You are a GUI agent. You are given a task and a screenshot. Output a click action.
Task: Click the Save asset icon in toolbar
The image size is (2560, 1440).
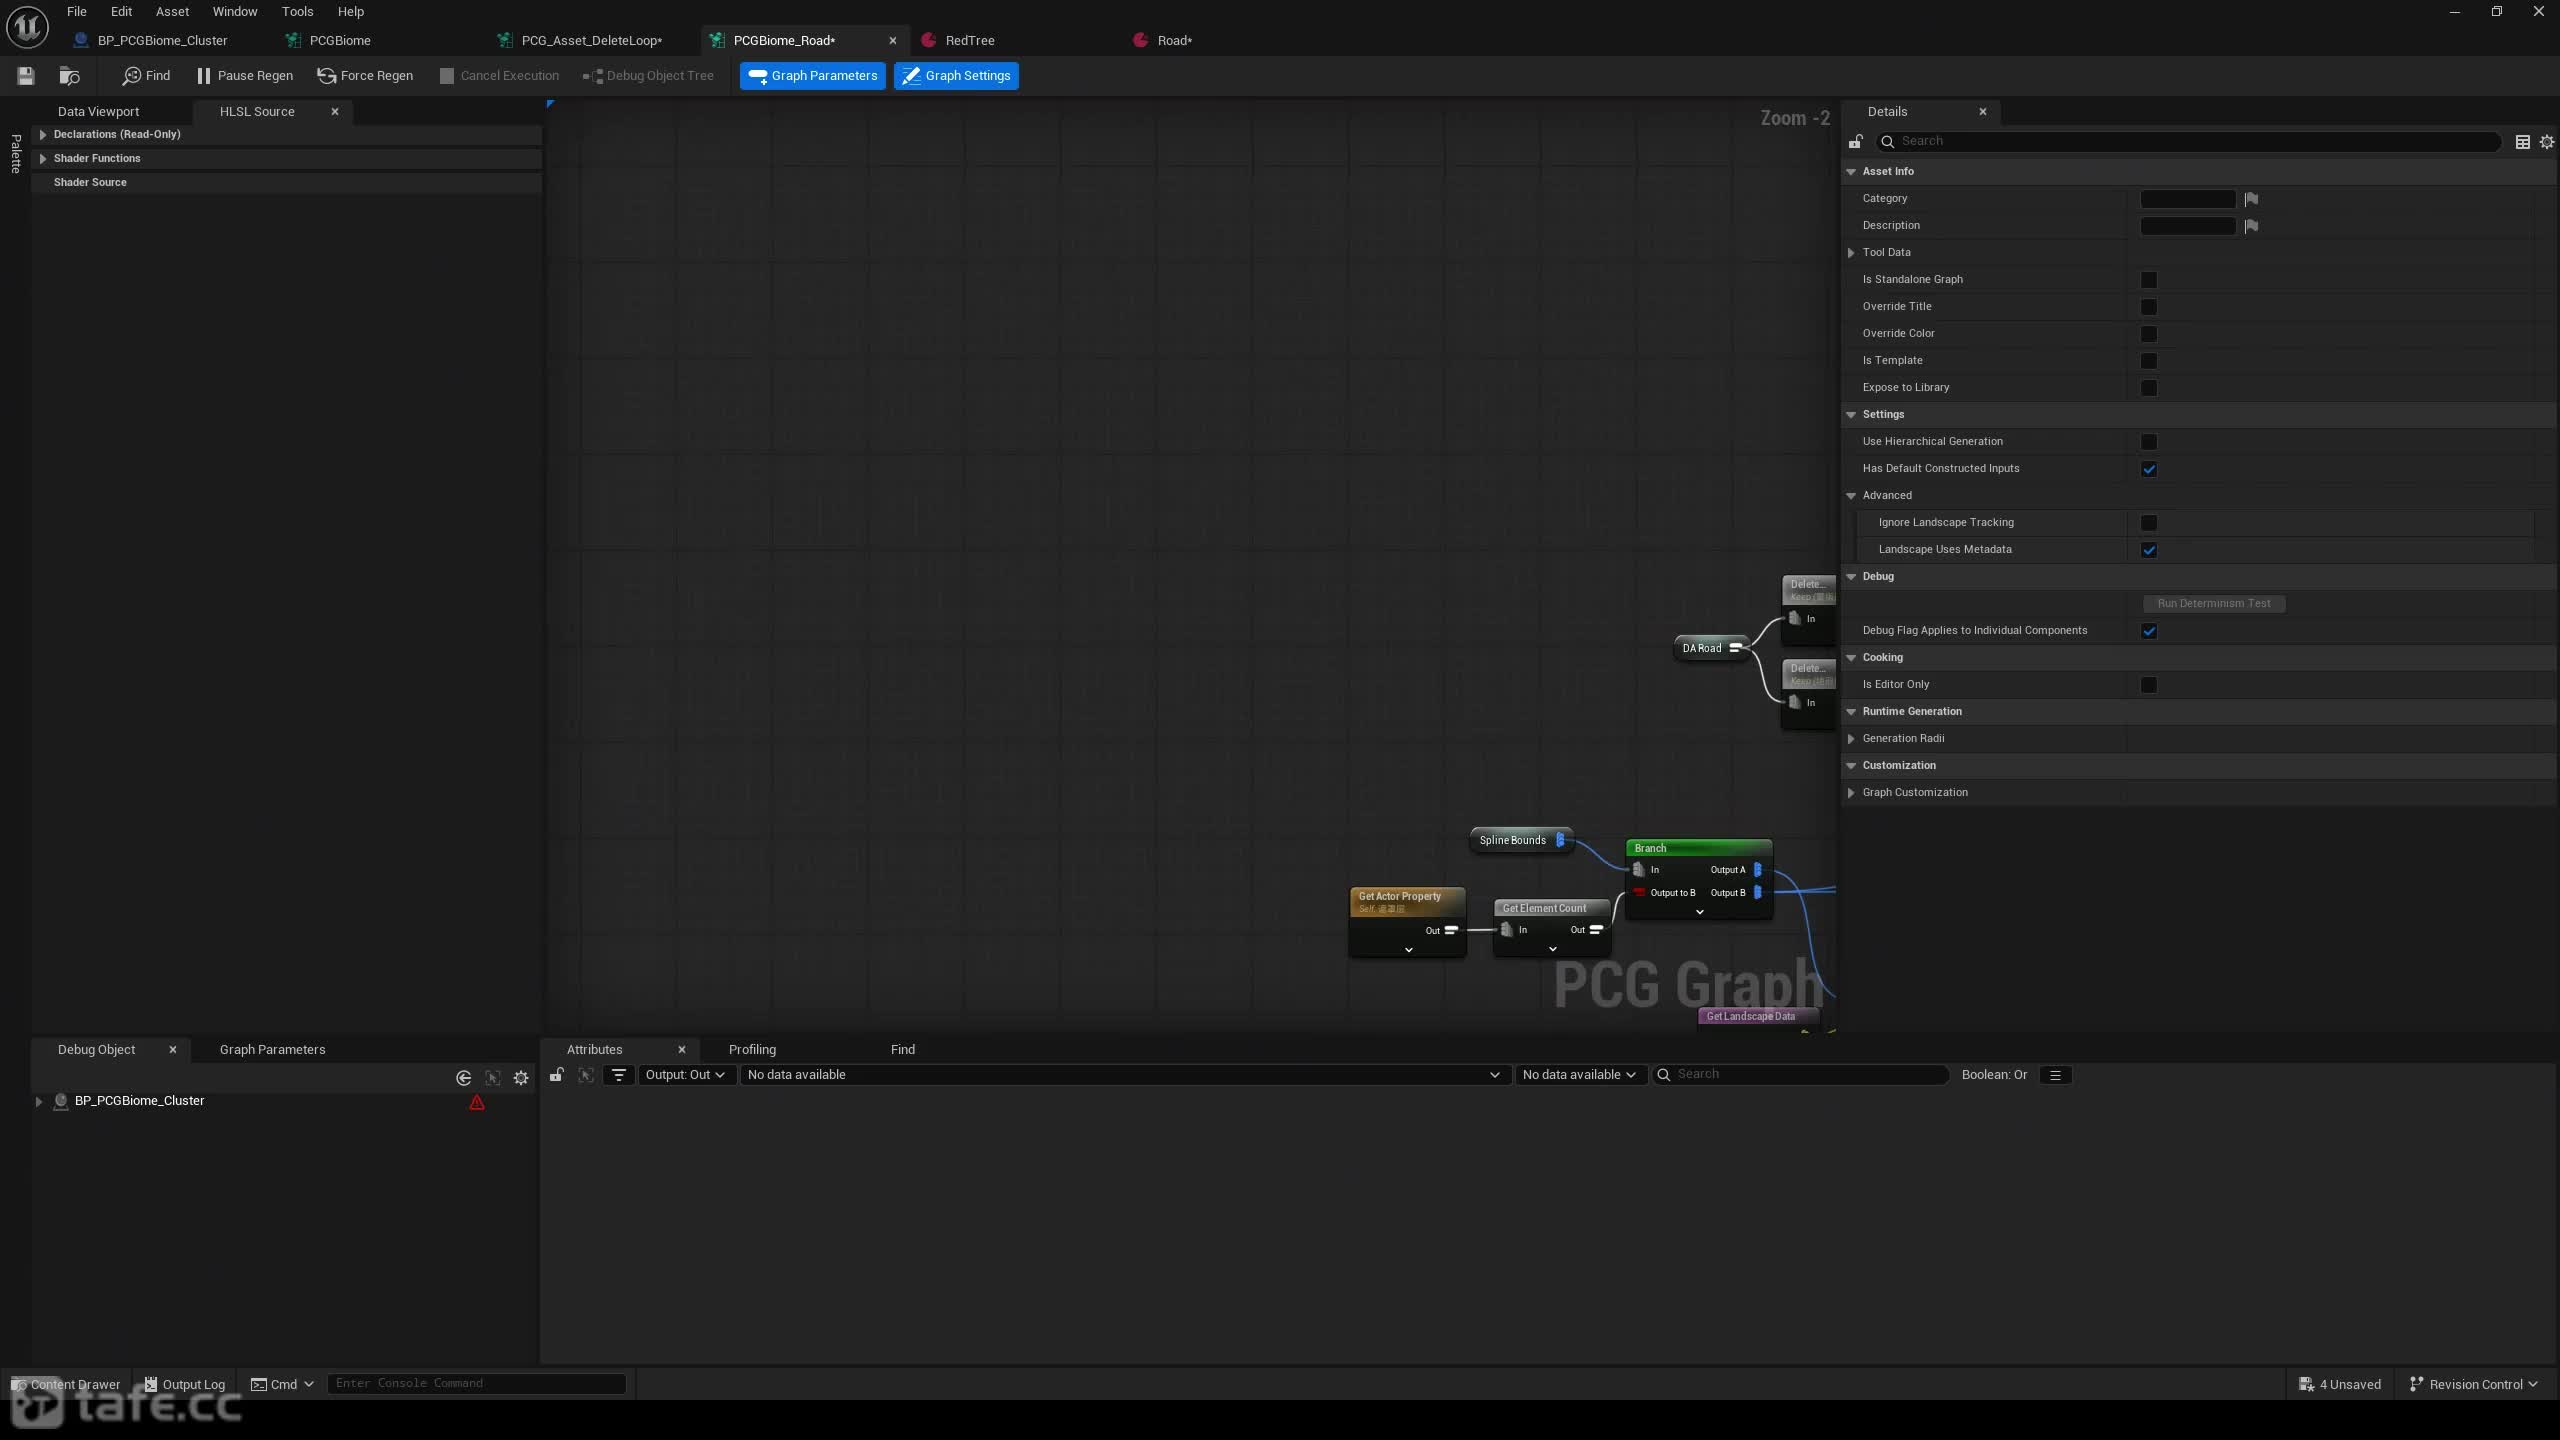tap(26, 76)
